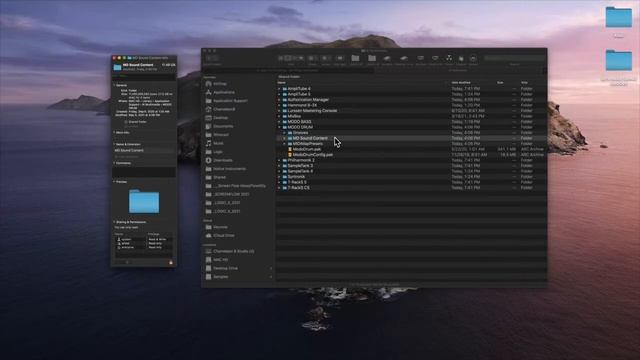Select the top desktop folder icon
The height and width of the screenshot is (360, 640).
point(619,17)
